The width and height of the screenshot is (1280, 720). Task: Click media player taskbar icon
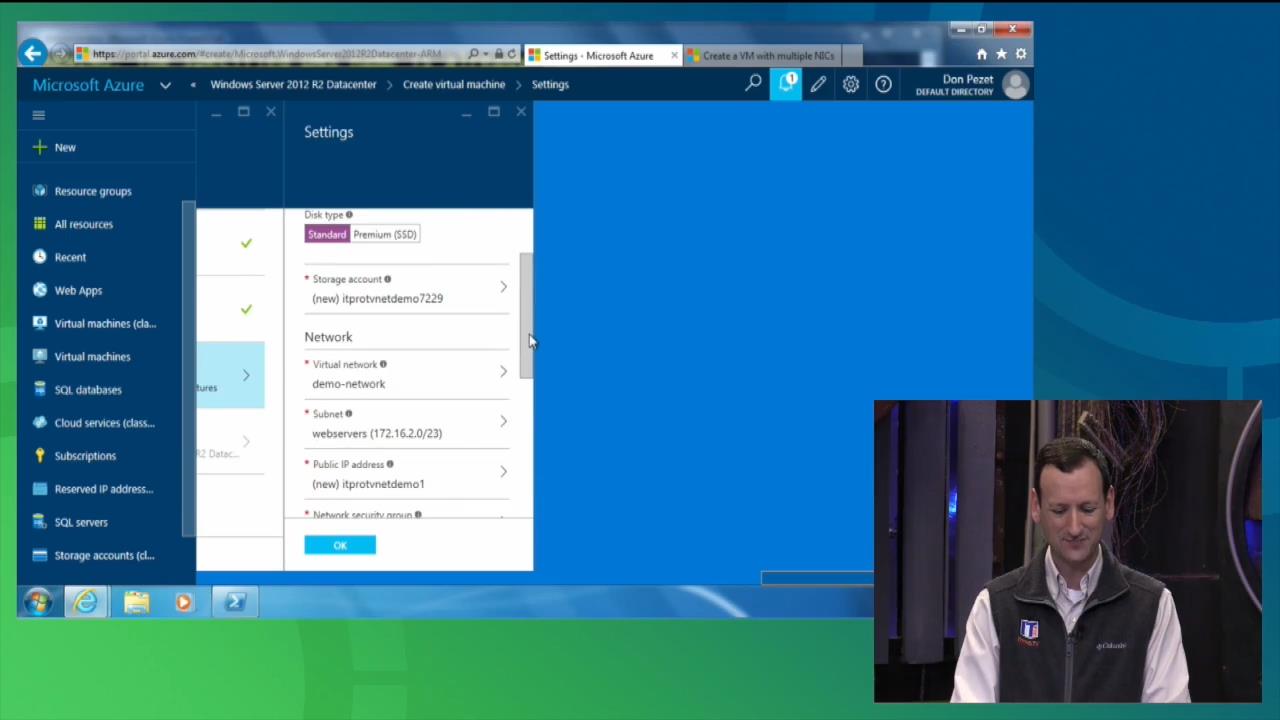point(184,602)
